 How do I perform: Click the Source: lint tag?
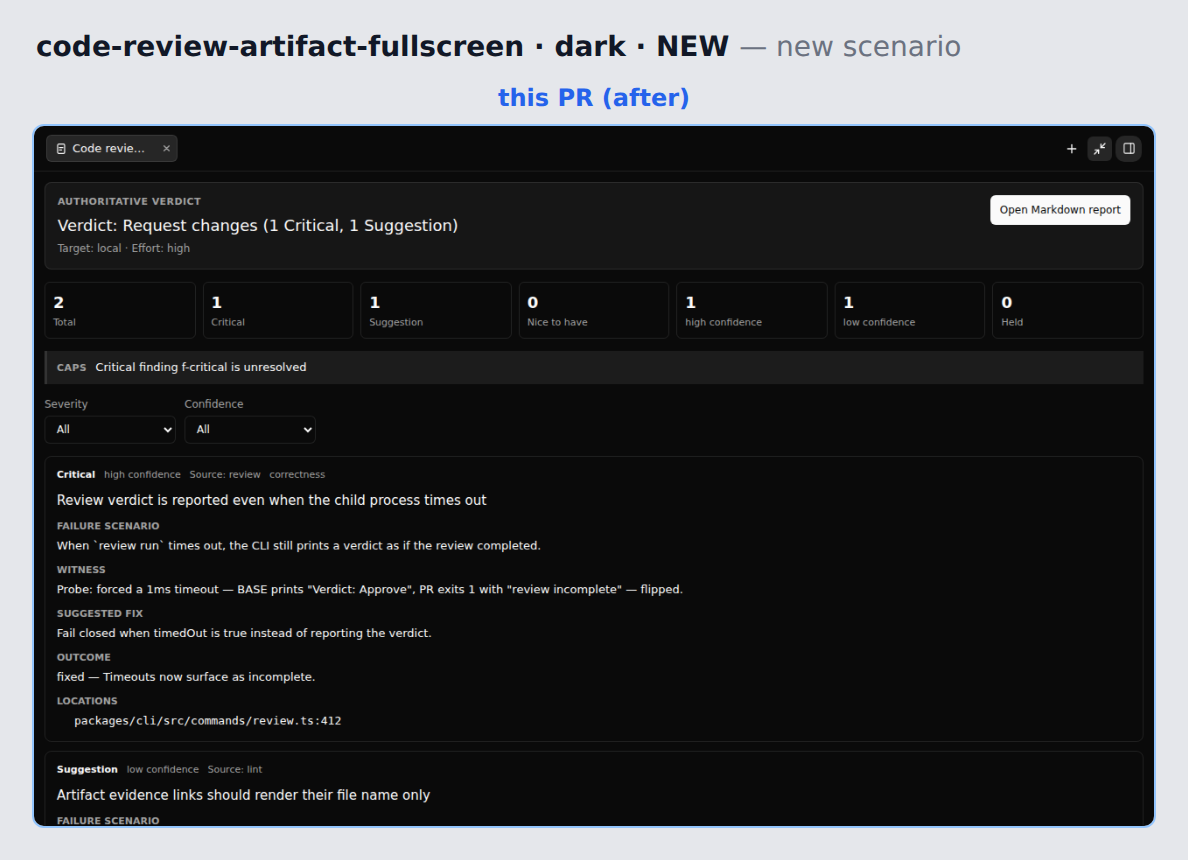point(235,769)
